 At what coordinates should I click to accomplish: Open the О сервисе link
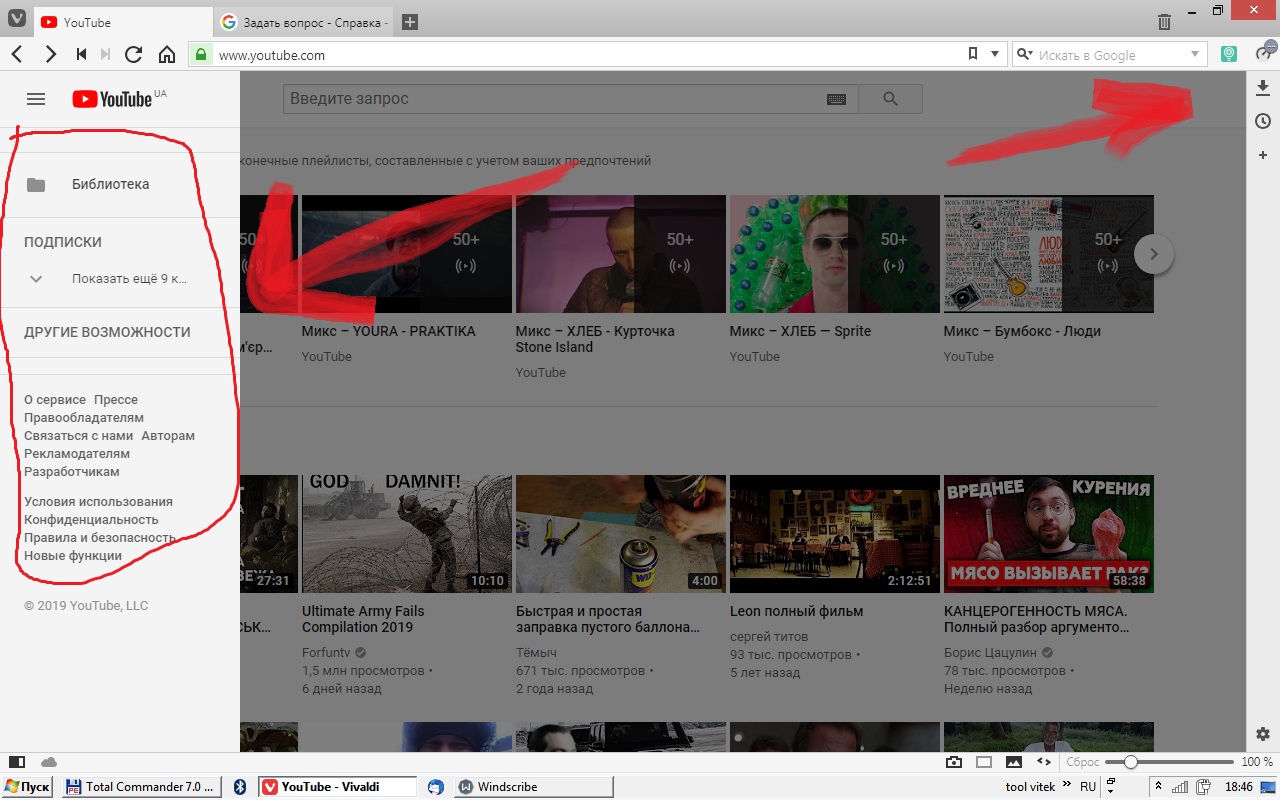click(x=55, y=400)
